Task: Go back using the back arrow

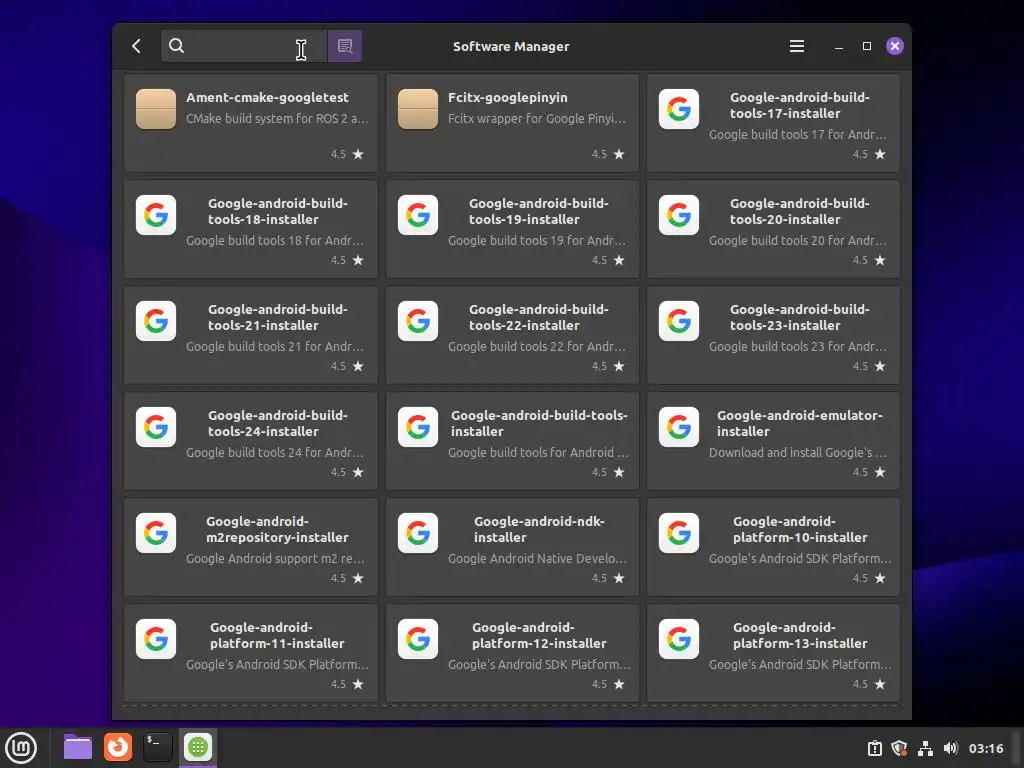Action: point(136,46)
